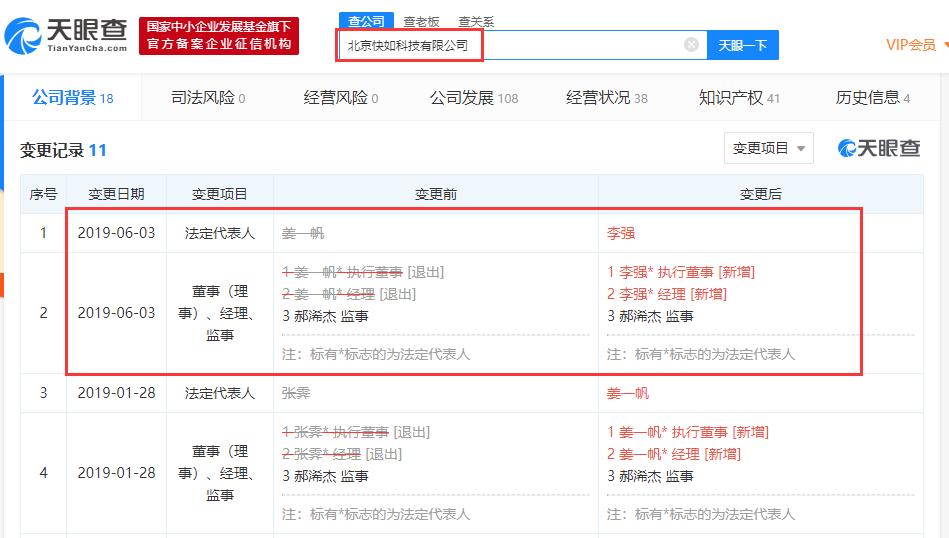Open the 经营状况 38 tab

(606, 97)
